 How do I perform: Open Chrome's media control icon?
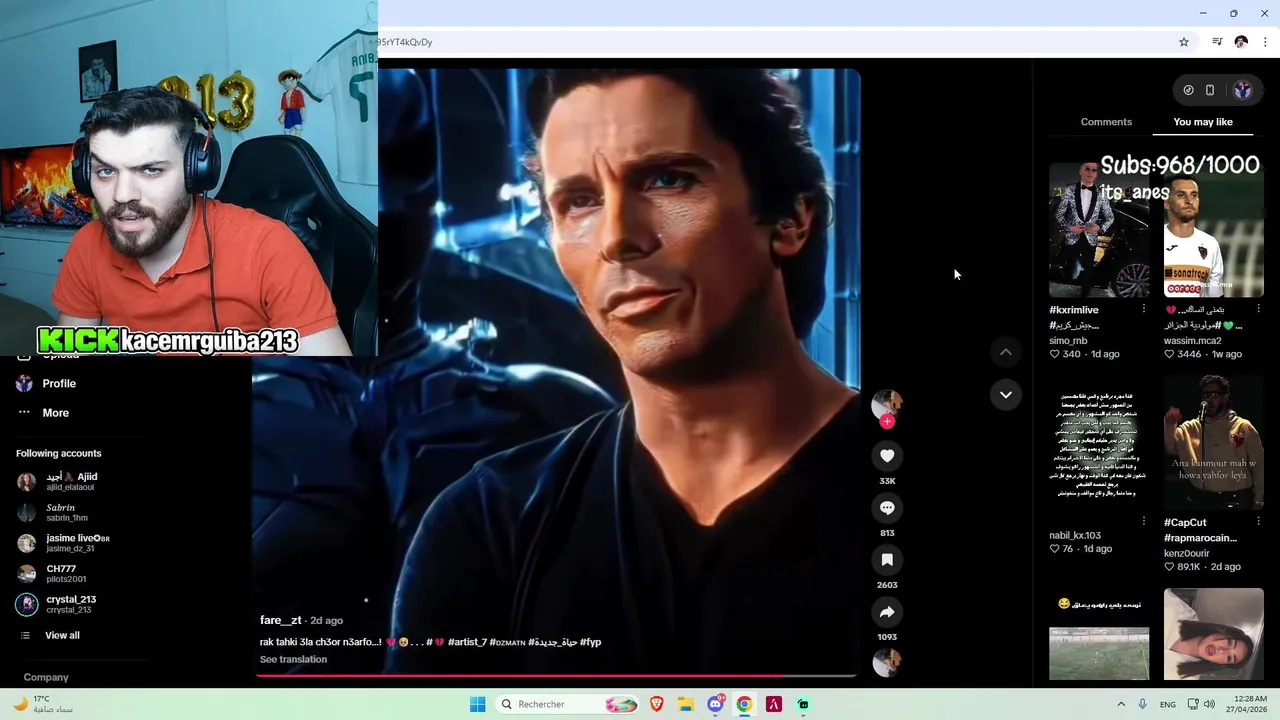point(1217,42)
